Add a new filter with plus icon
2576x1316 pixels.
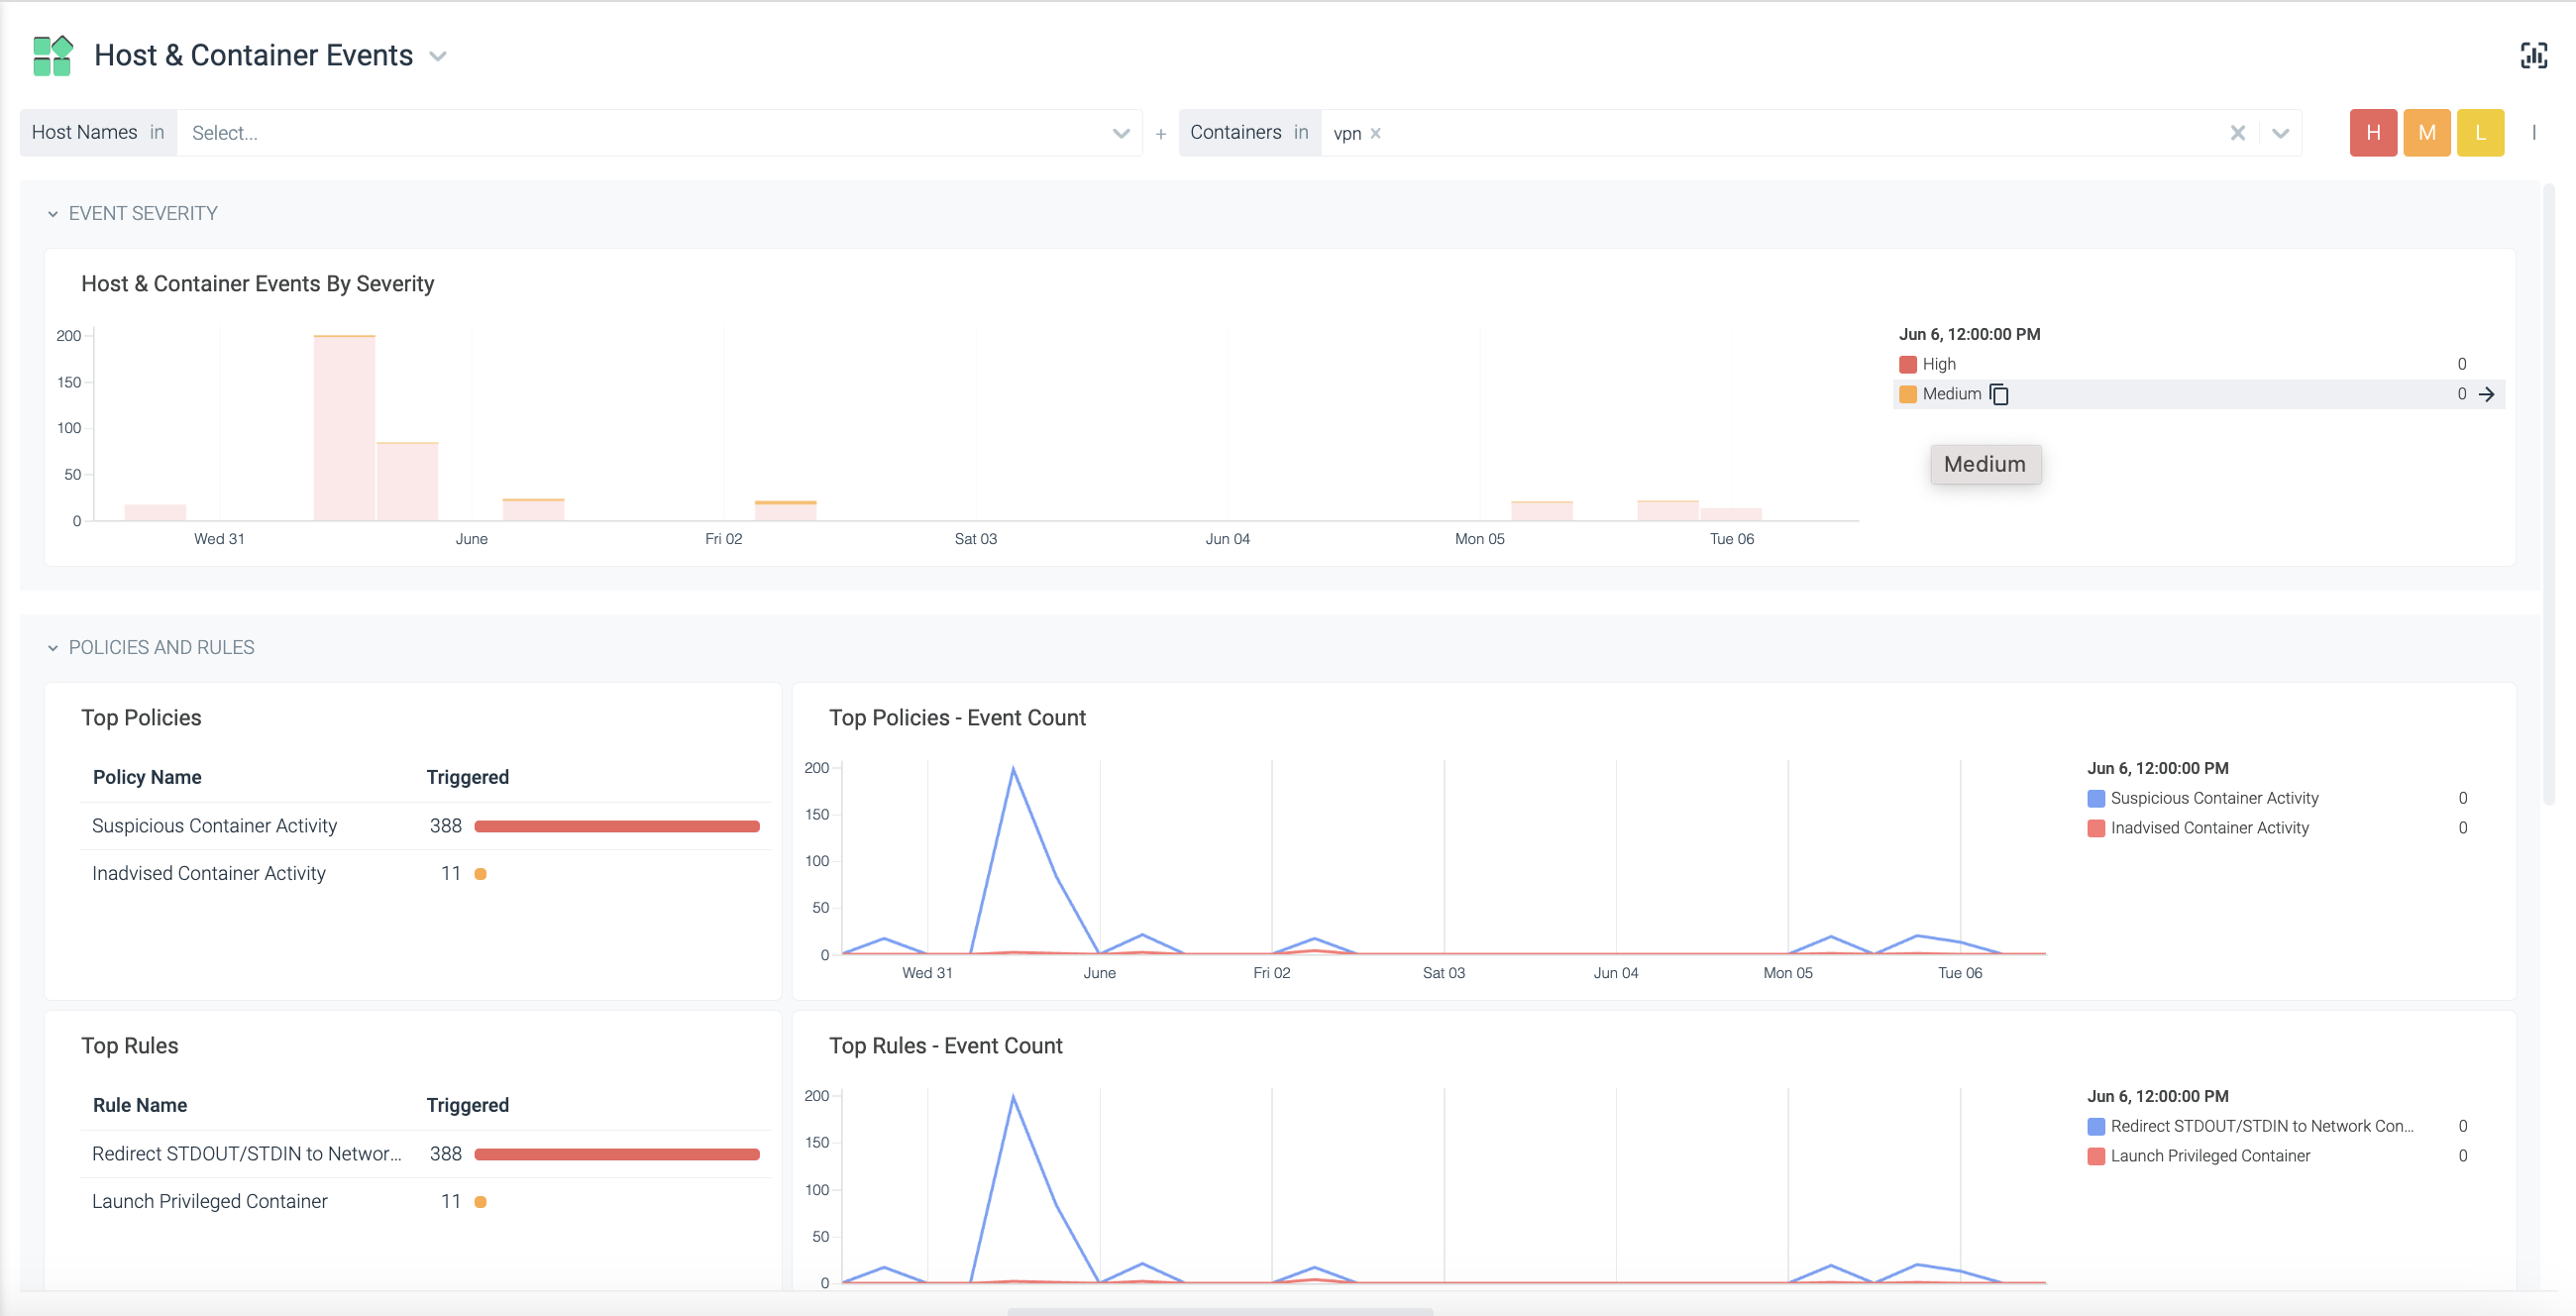coord(1160,133)
